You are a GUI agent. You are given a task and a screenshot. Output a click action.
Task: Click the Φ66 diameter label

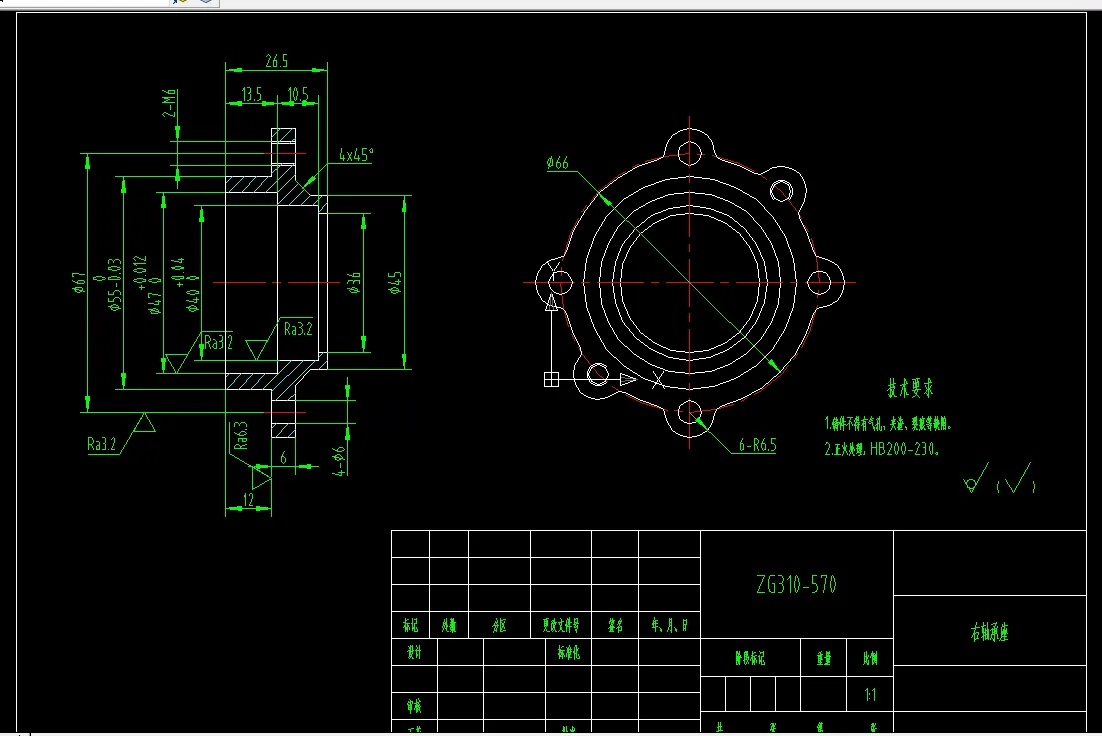(x=557, y=163)
